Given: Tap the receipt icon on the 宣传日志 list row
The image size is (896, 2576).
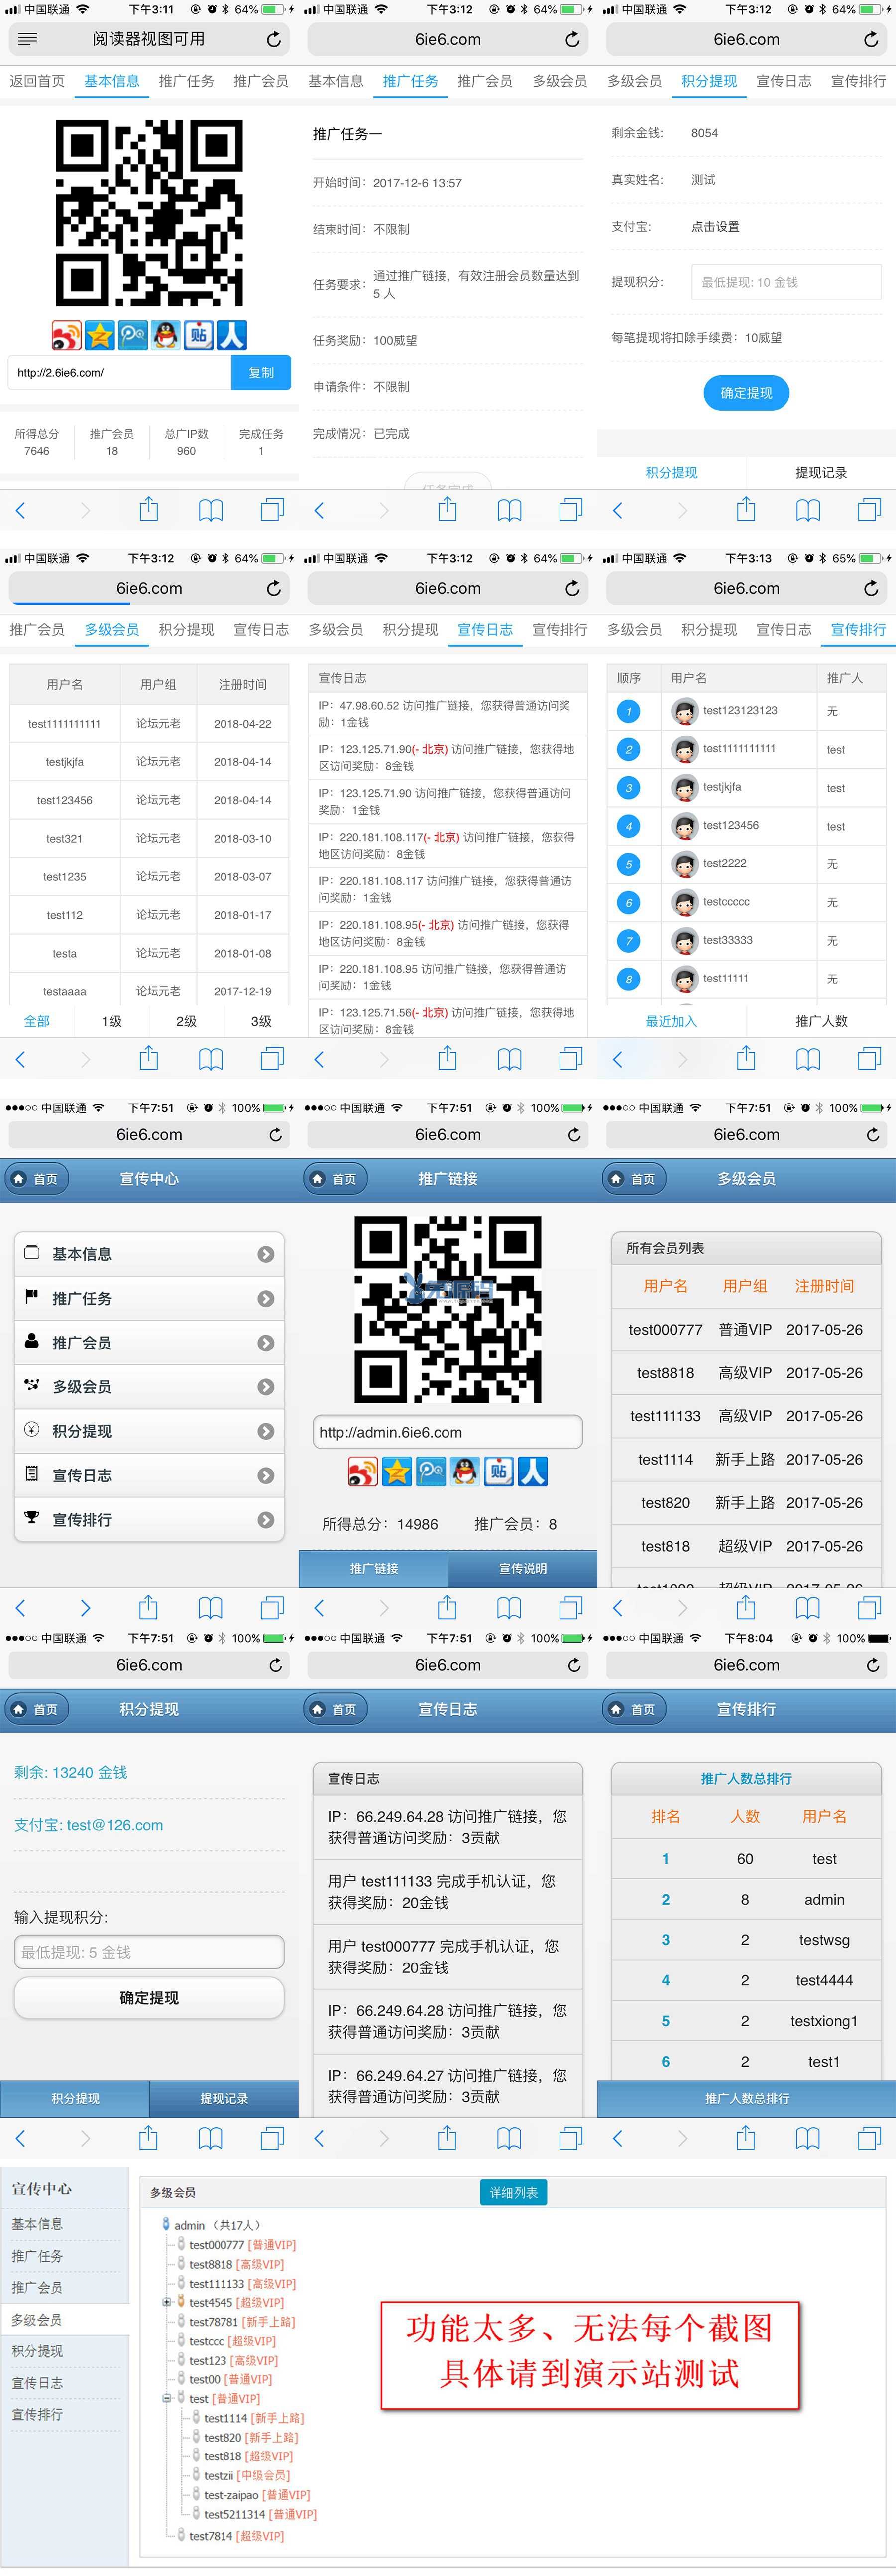Looking at the screenshot, I should (32, 1473).
